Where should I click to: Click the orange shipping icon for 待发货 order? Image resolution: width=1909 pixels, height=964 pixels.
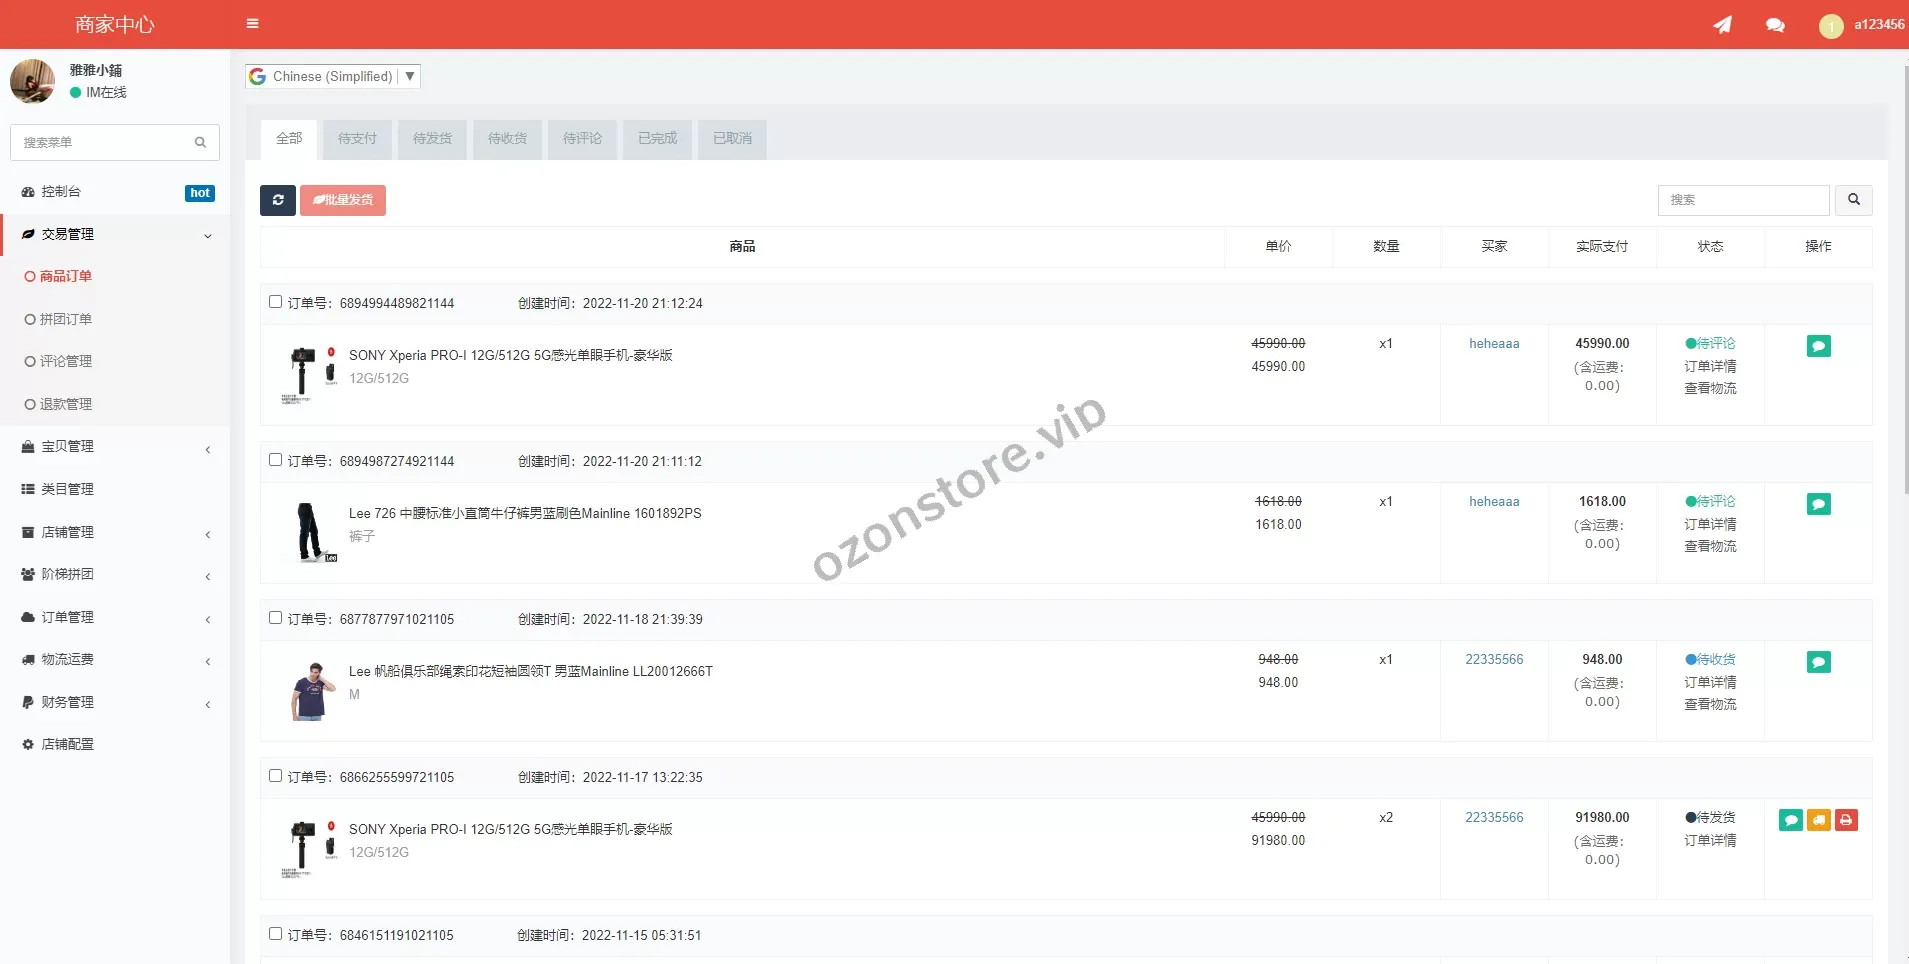pos(1818,820)
